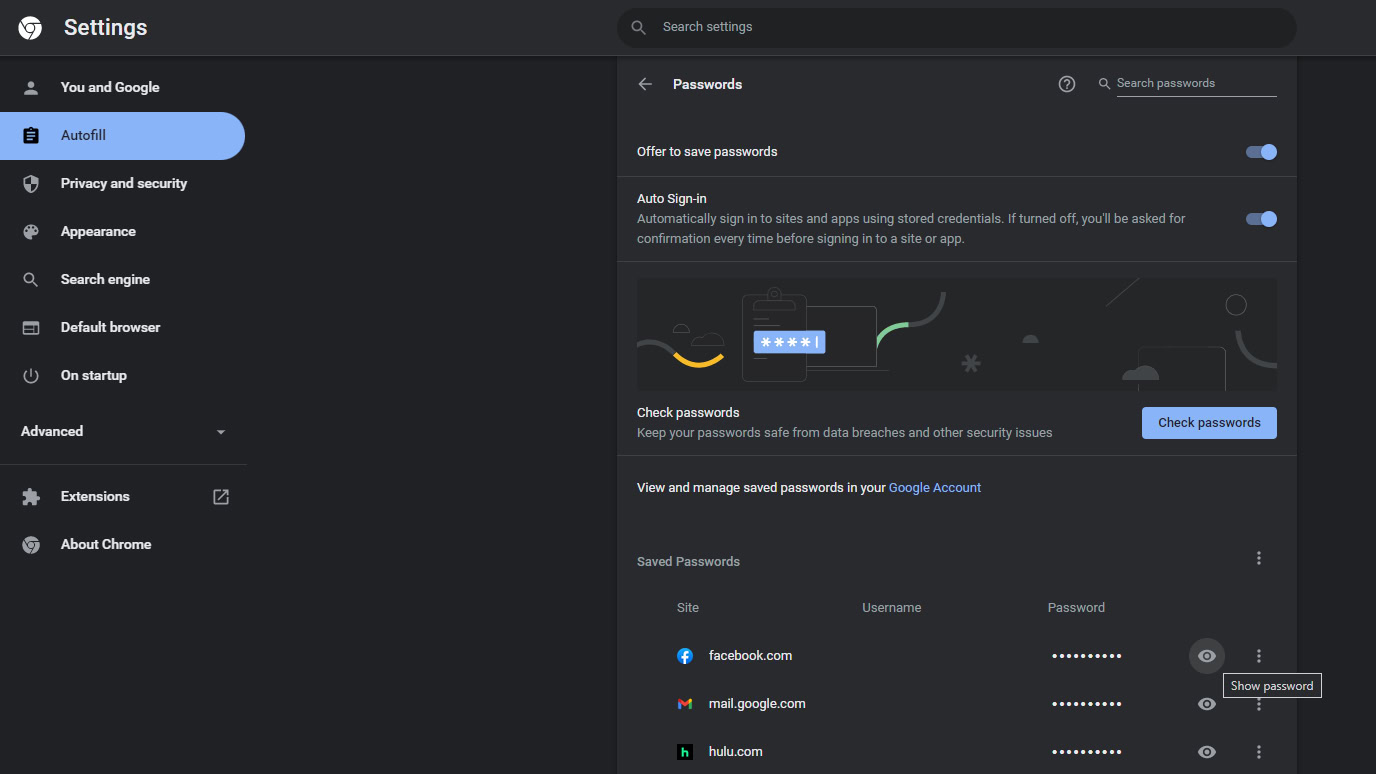The width and height of the screenshot is (1376, 774).
Task: Click the facebook.com site icon
Action: tap(685, 656)
